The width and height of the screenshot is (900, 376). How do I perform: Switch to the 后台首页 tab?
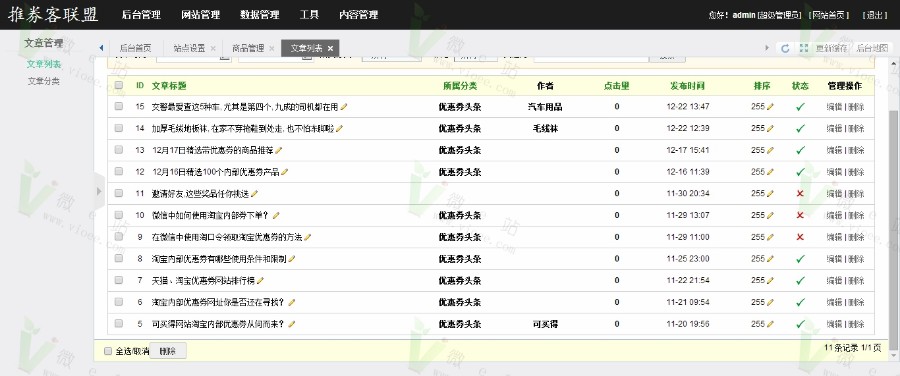point(135,48)
